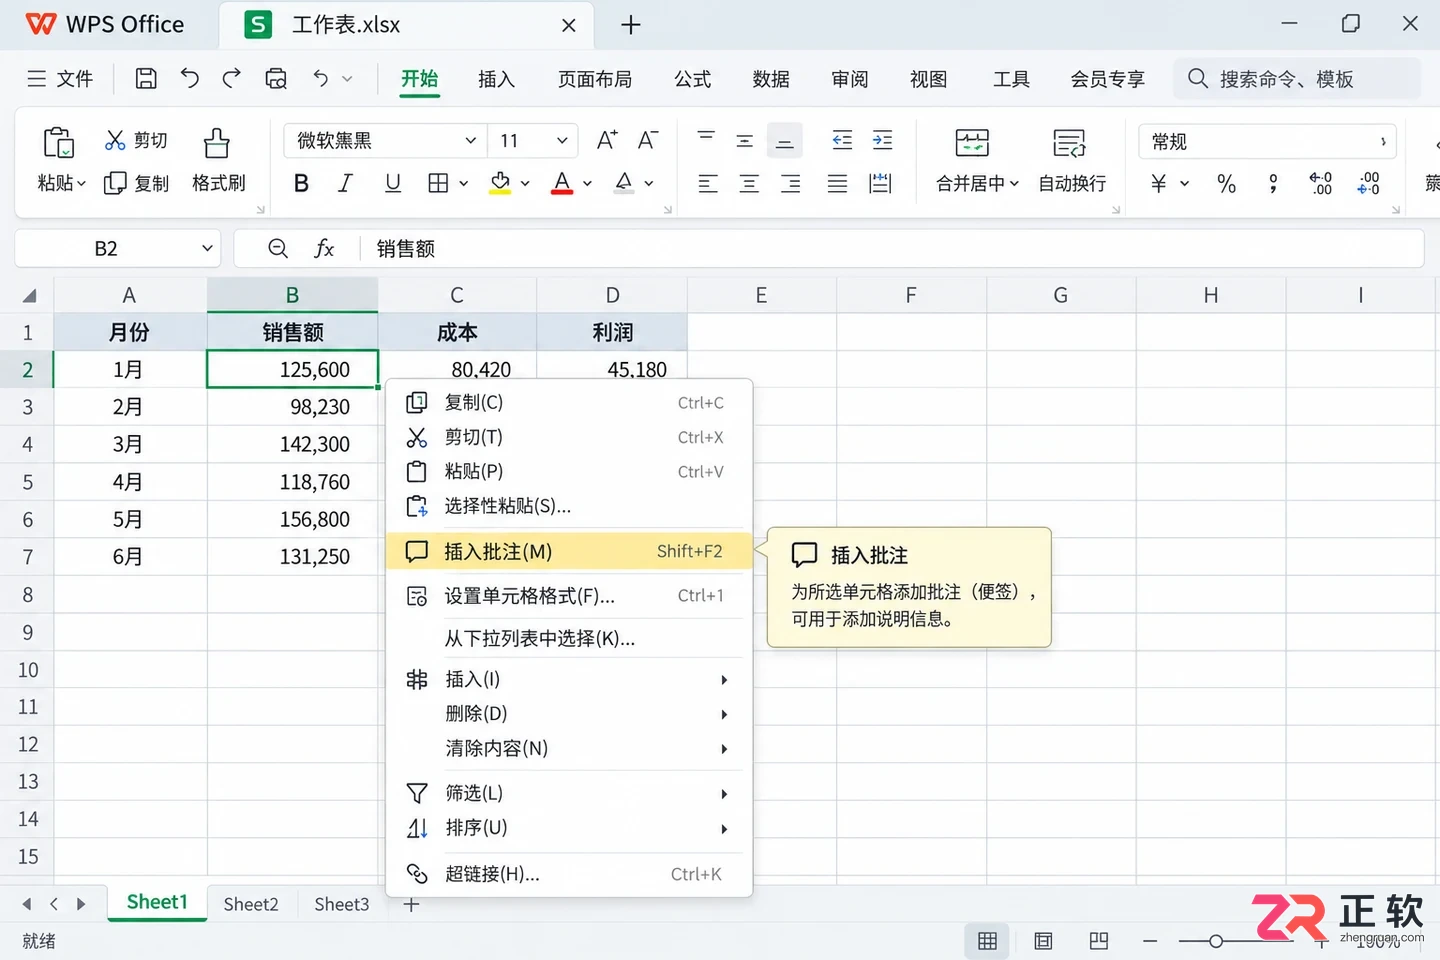Screen dimensions: 1440x960
Task: Cut selection using 剪切 scissors icon
Action: coord(136,140)
